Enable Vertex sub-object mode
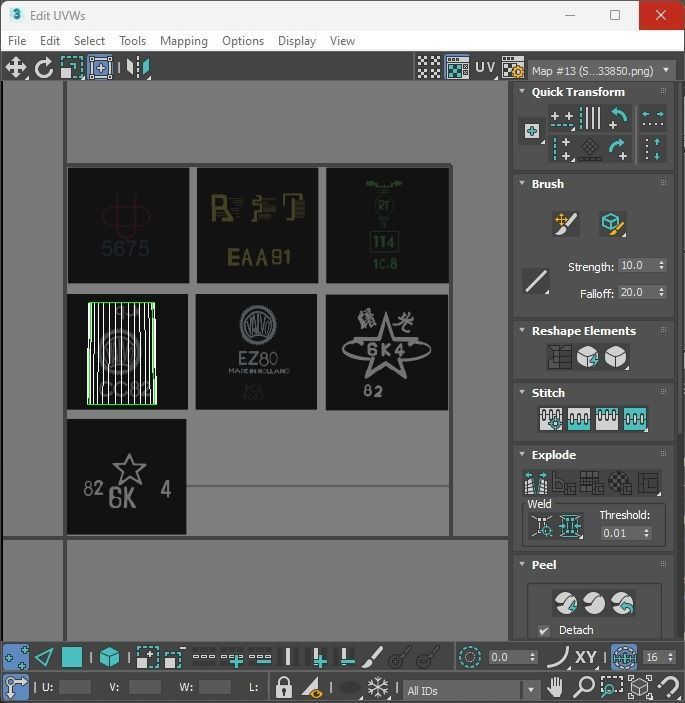Screen dimensions: 685x703 click(x=16, y=658)
